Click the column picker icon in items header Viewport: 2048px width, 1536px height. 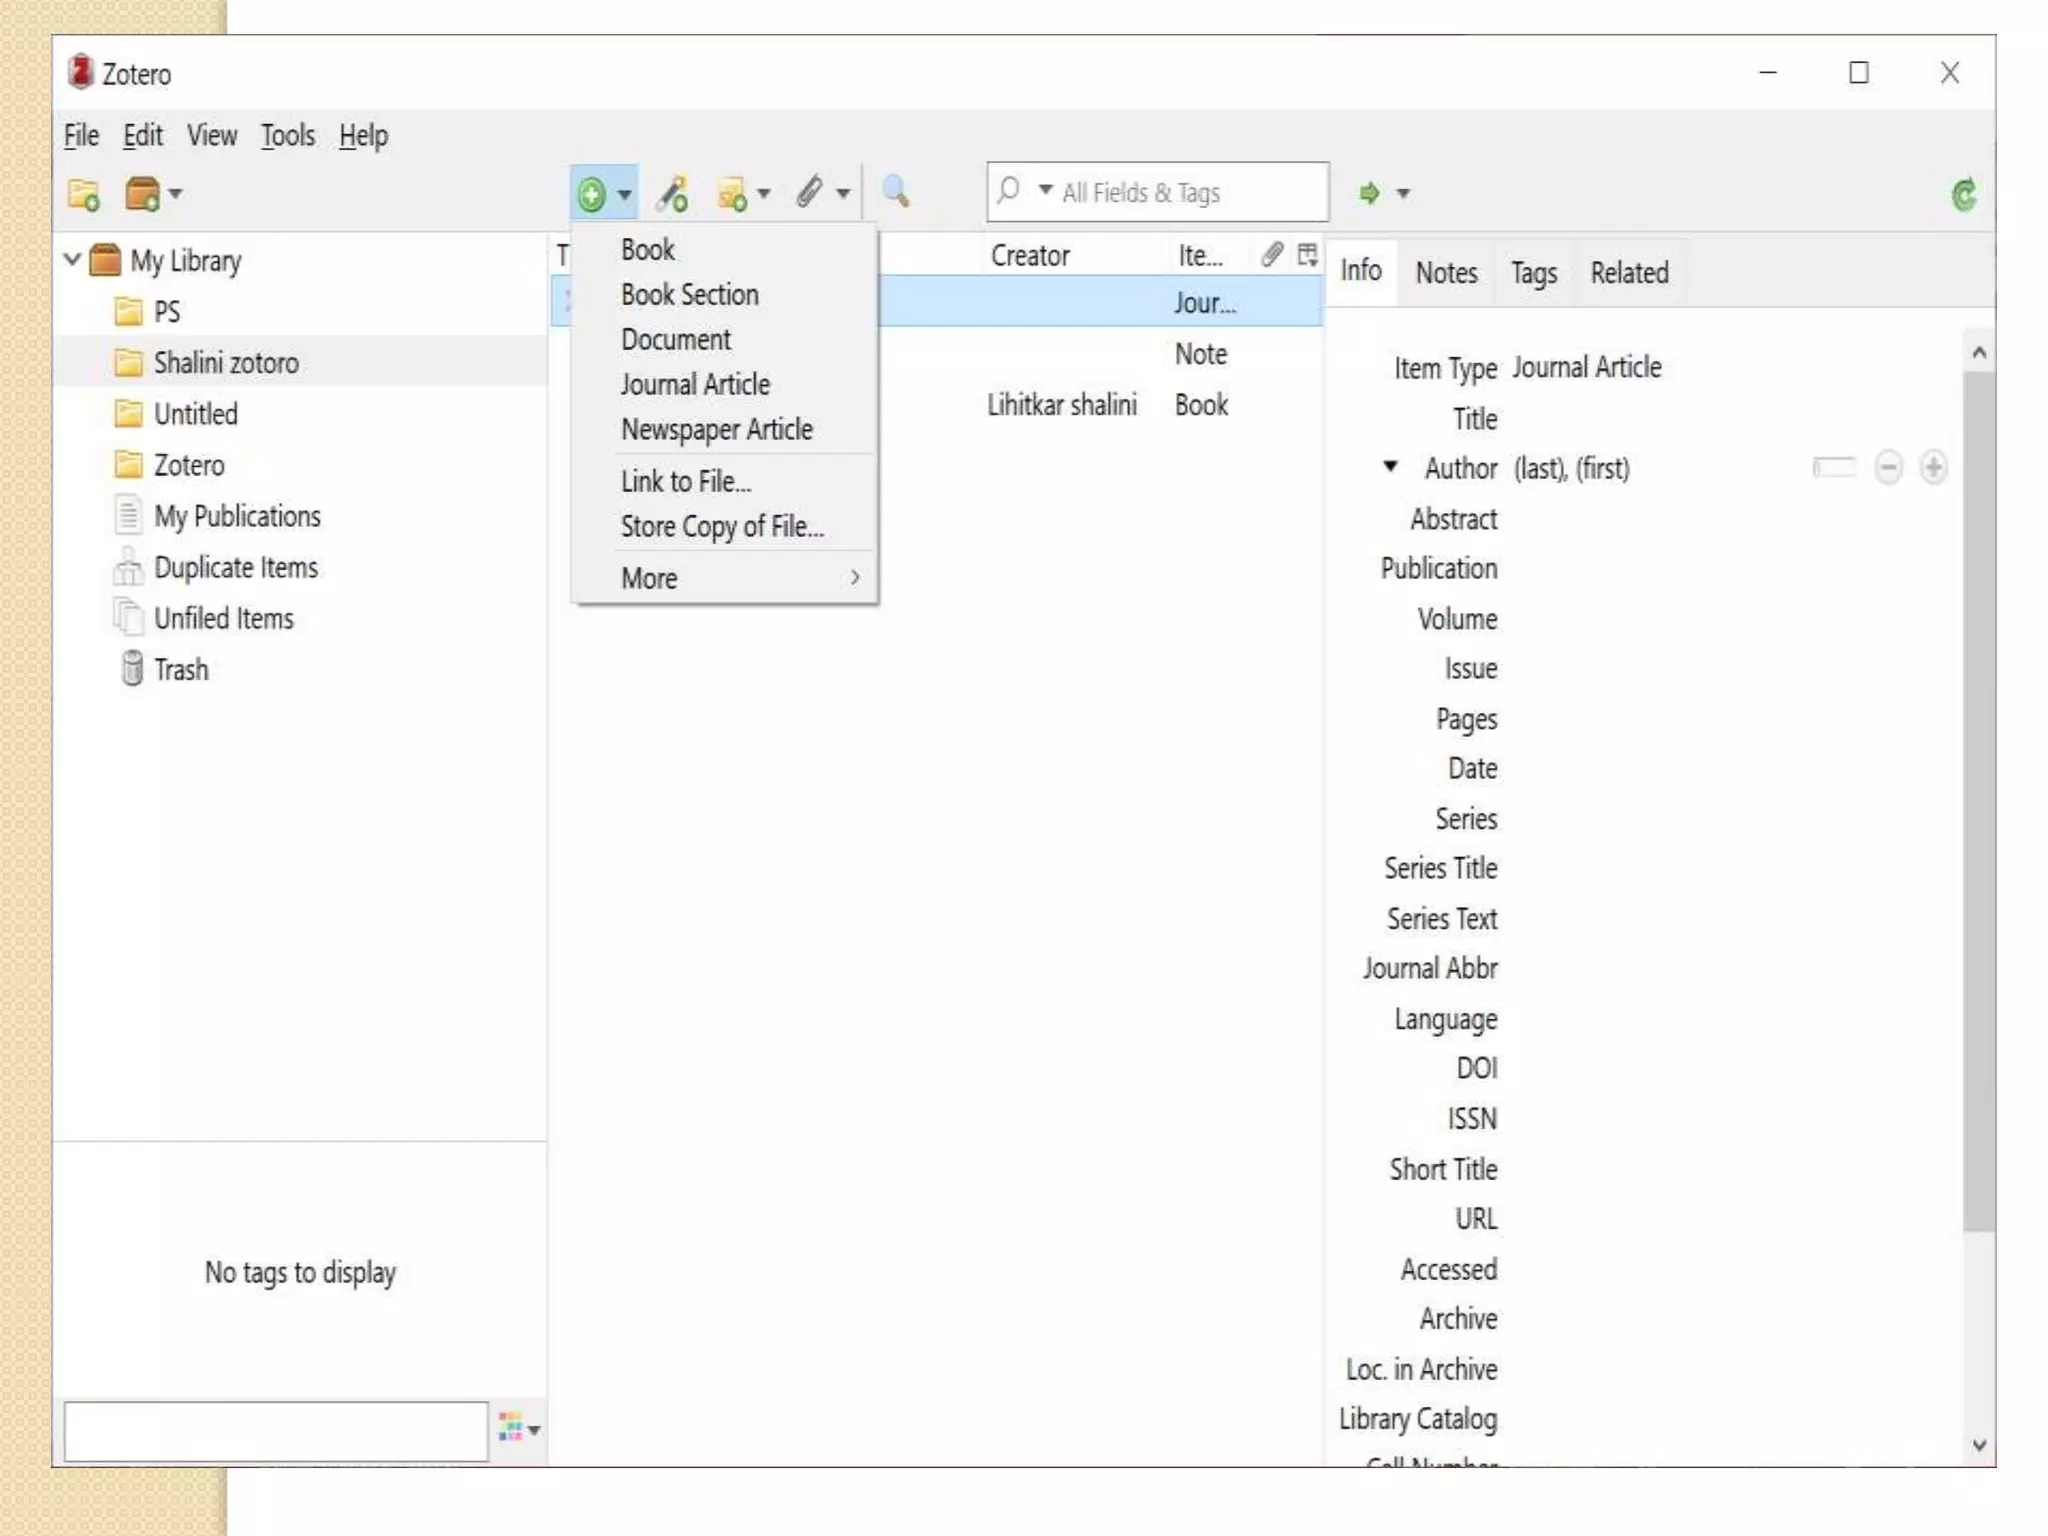tap(1306, 255)
